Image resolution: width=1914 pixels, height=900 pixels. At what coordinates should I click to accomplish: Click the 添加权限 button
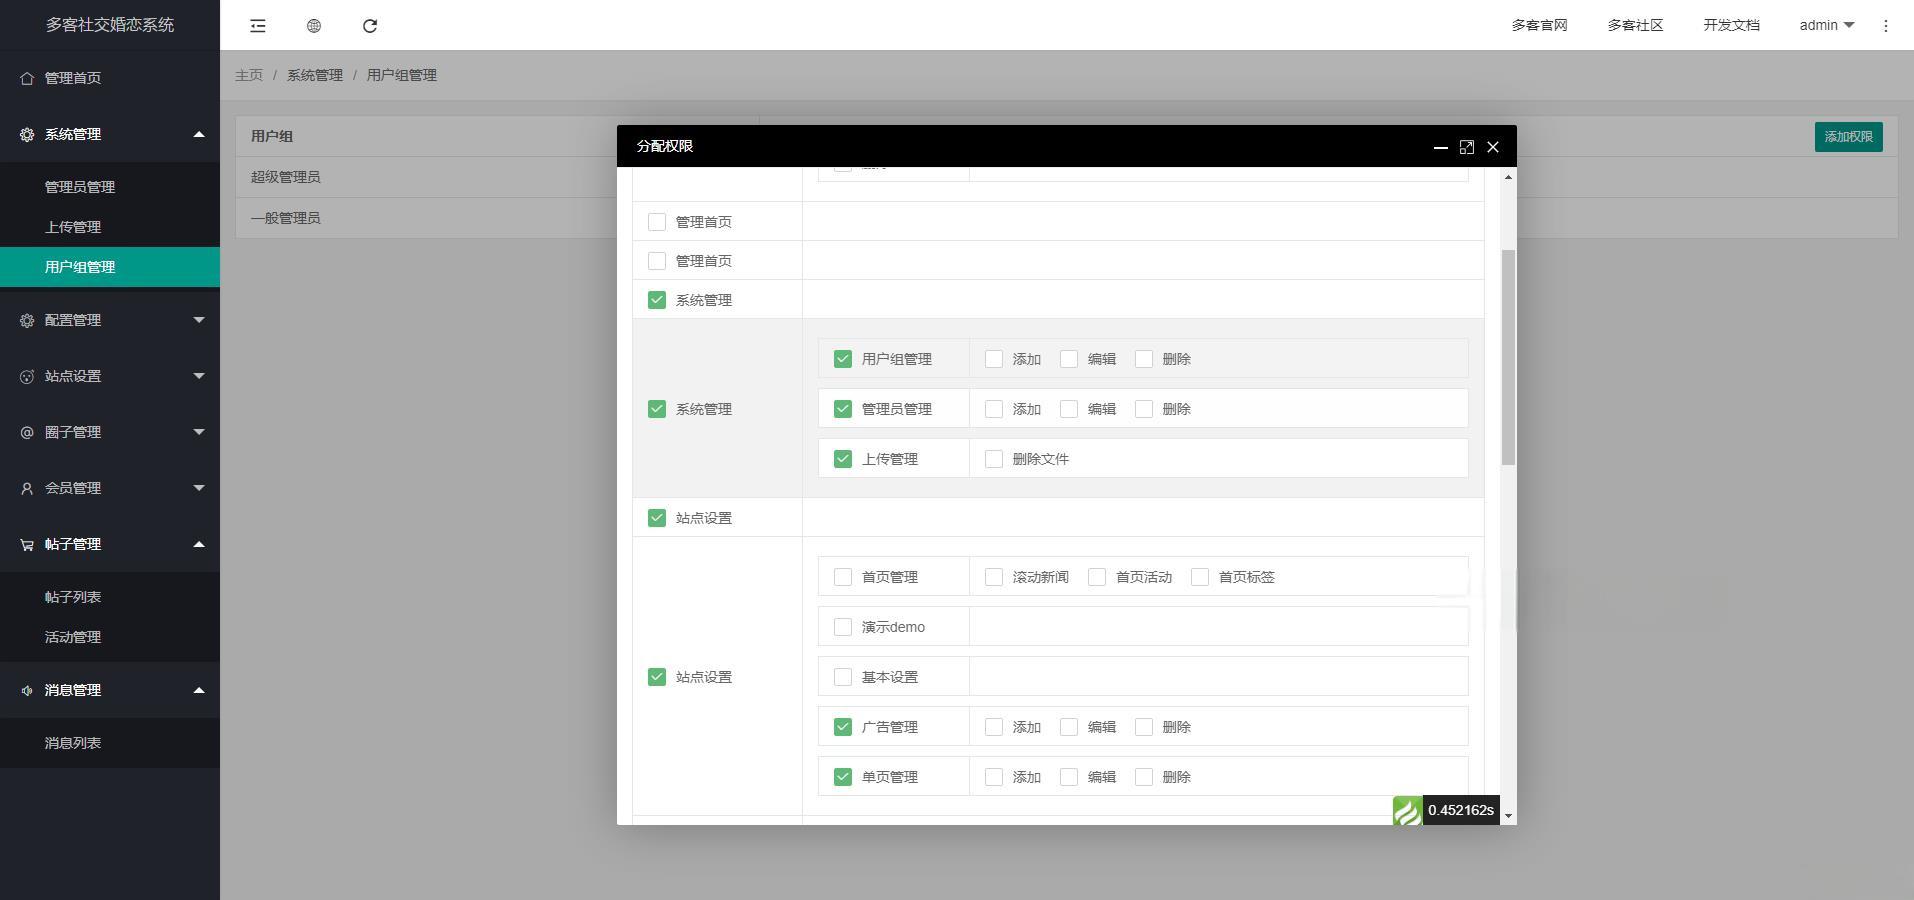[x=1848, y=137]
